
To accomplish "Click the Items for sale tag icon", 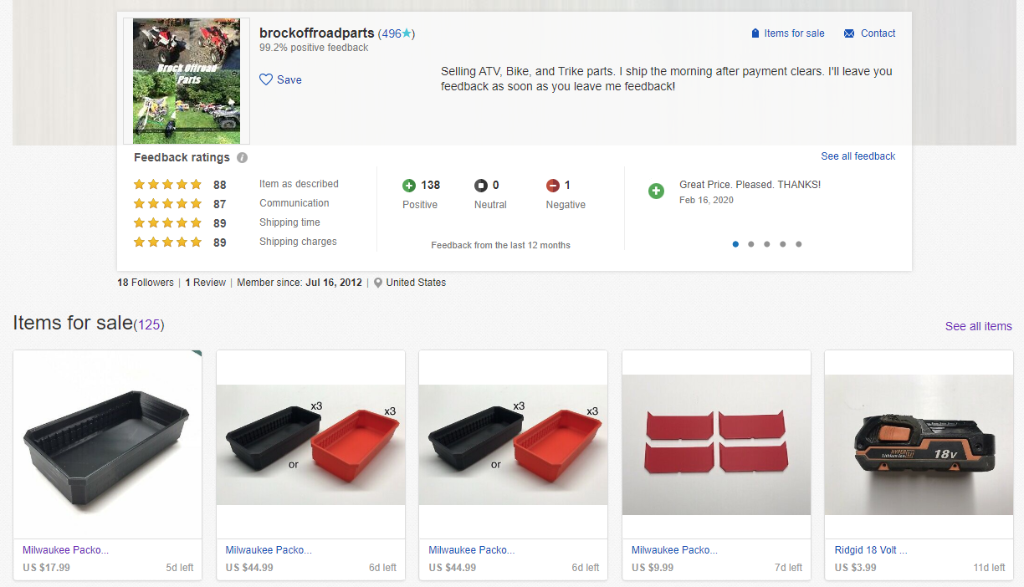I will tap(755, 33).
